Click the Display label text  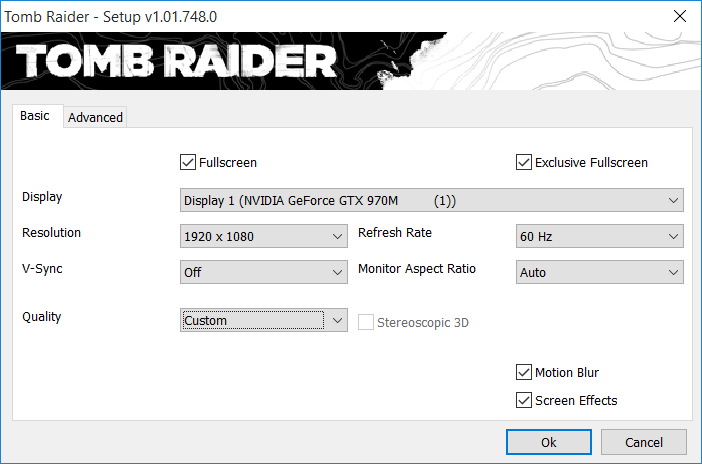[42, 197]
